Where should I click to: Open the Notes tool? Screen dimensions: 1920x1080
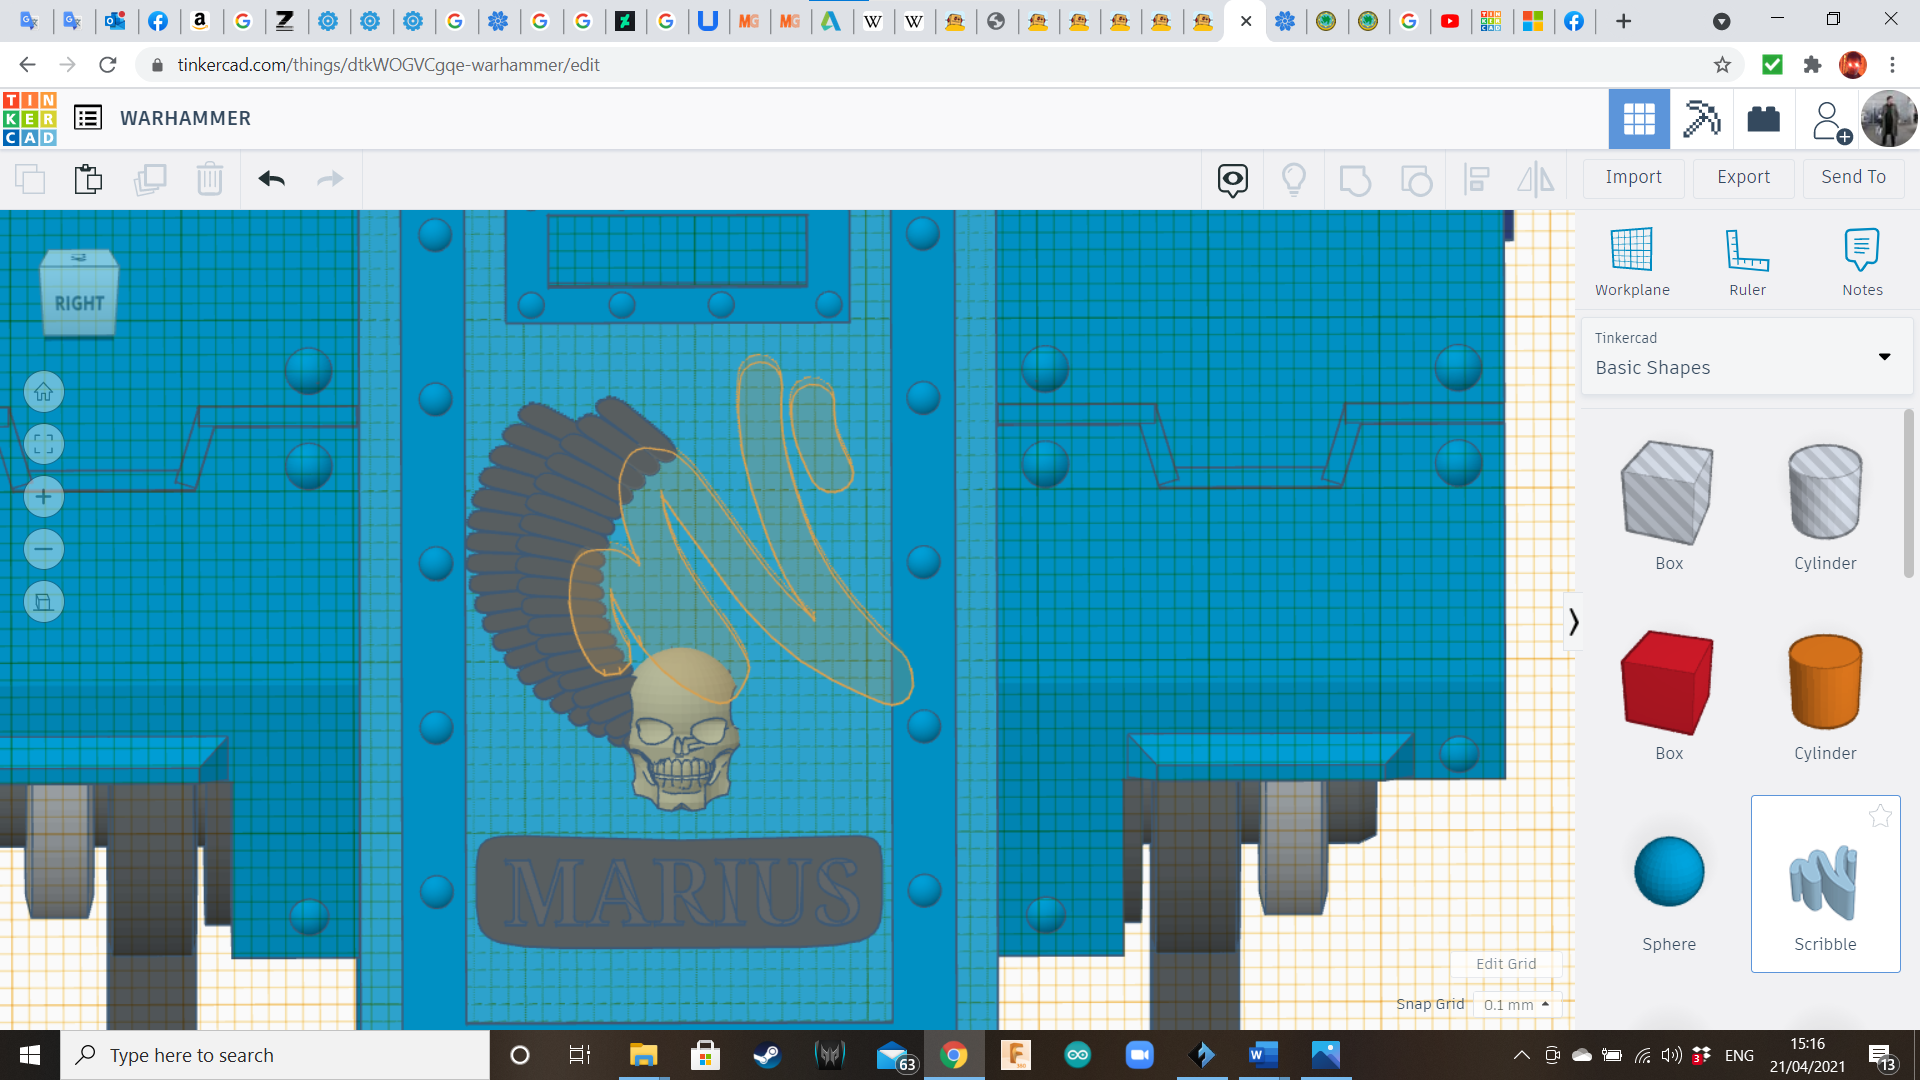point(1862,261)
